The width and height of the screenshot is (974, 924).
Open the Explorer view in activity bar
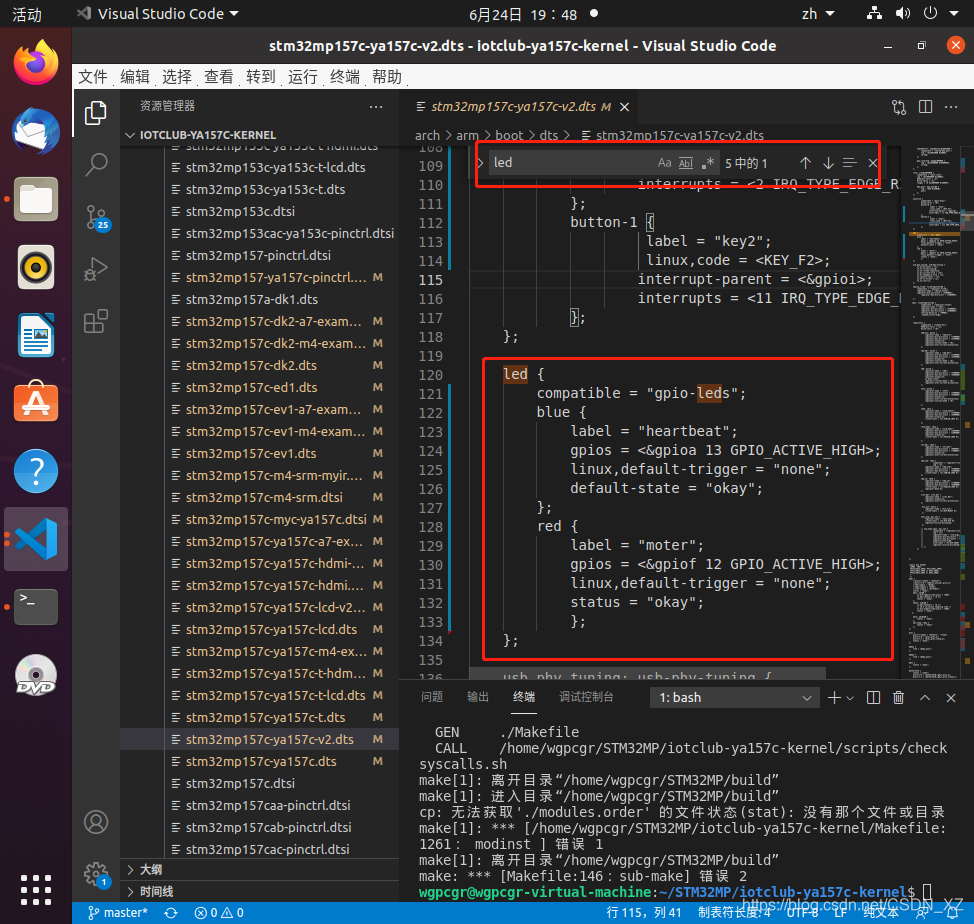[96, 113]
